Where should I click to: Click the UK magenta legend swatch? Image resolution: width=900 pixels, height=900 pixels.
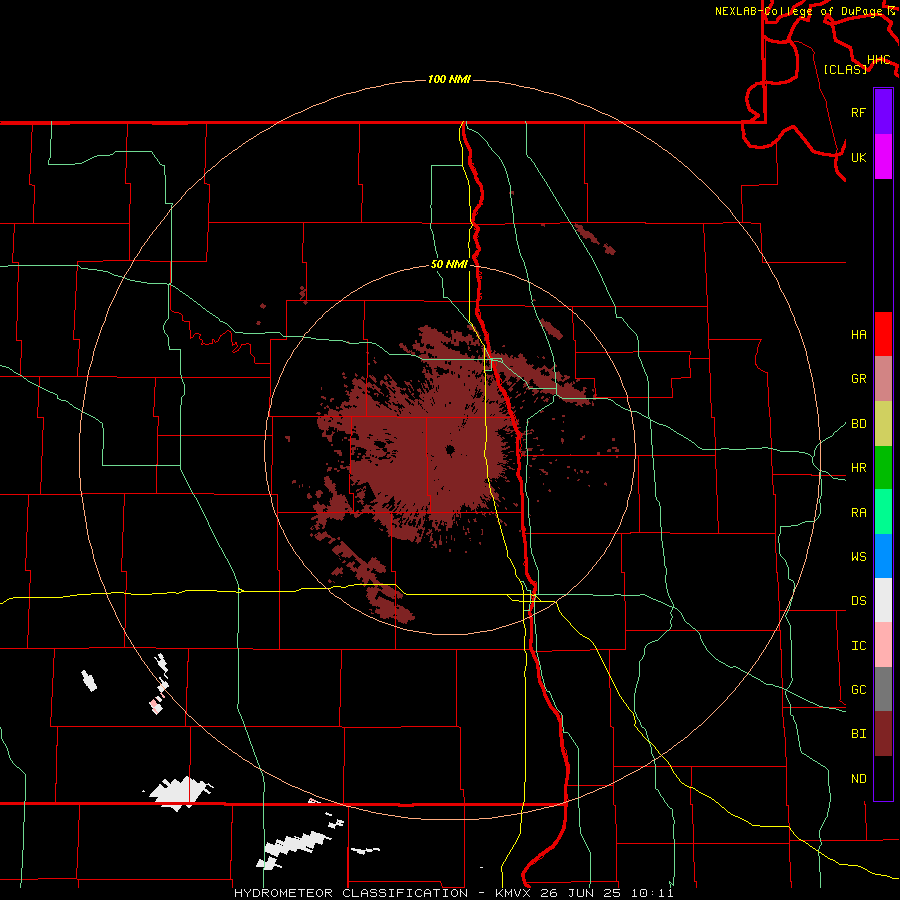pos(883,157)
